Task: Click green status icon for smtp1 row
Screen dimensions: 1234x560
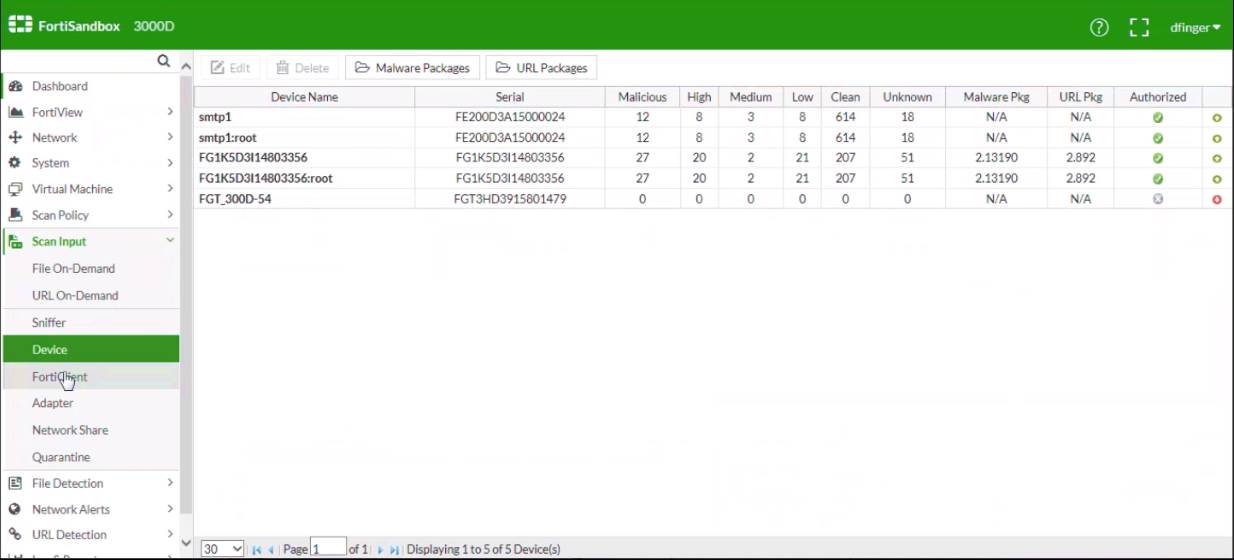Action: pos(1217,118)
